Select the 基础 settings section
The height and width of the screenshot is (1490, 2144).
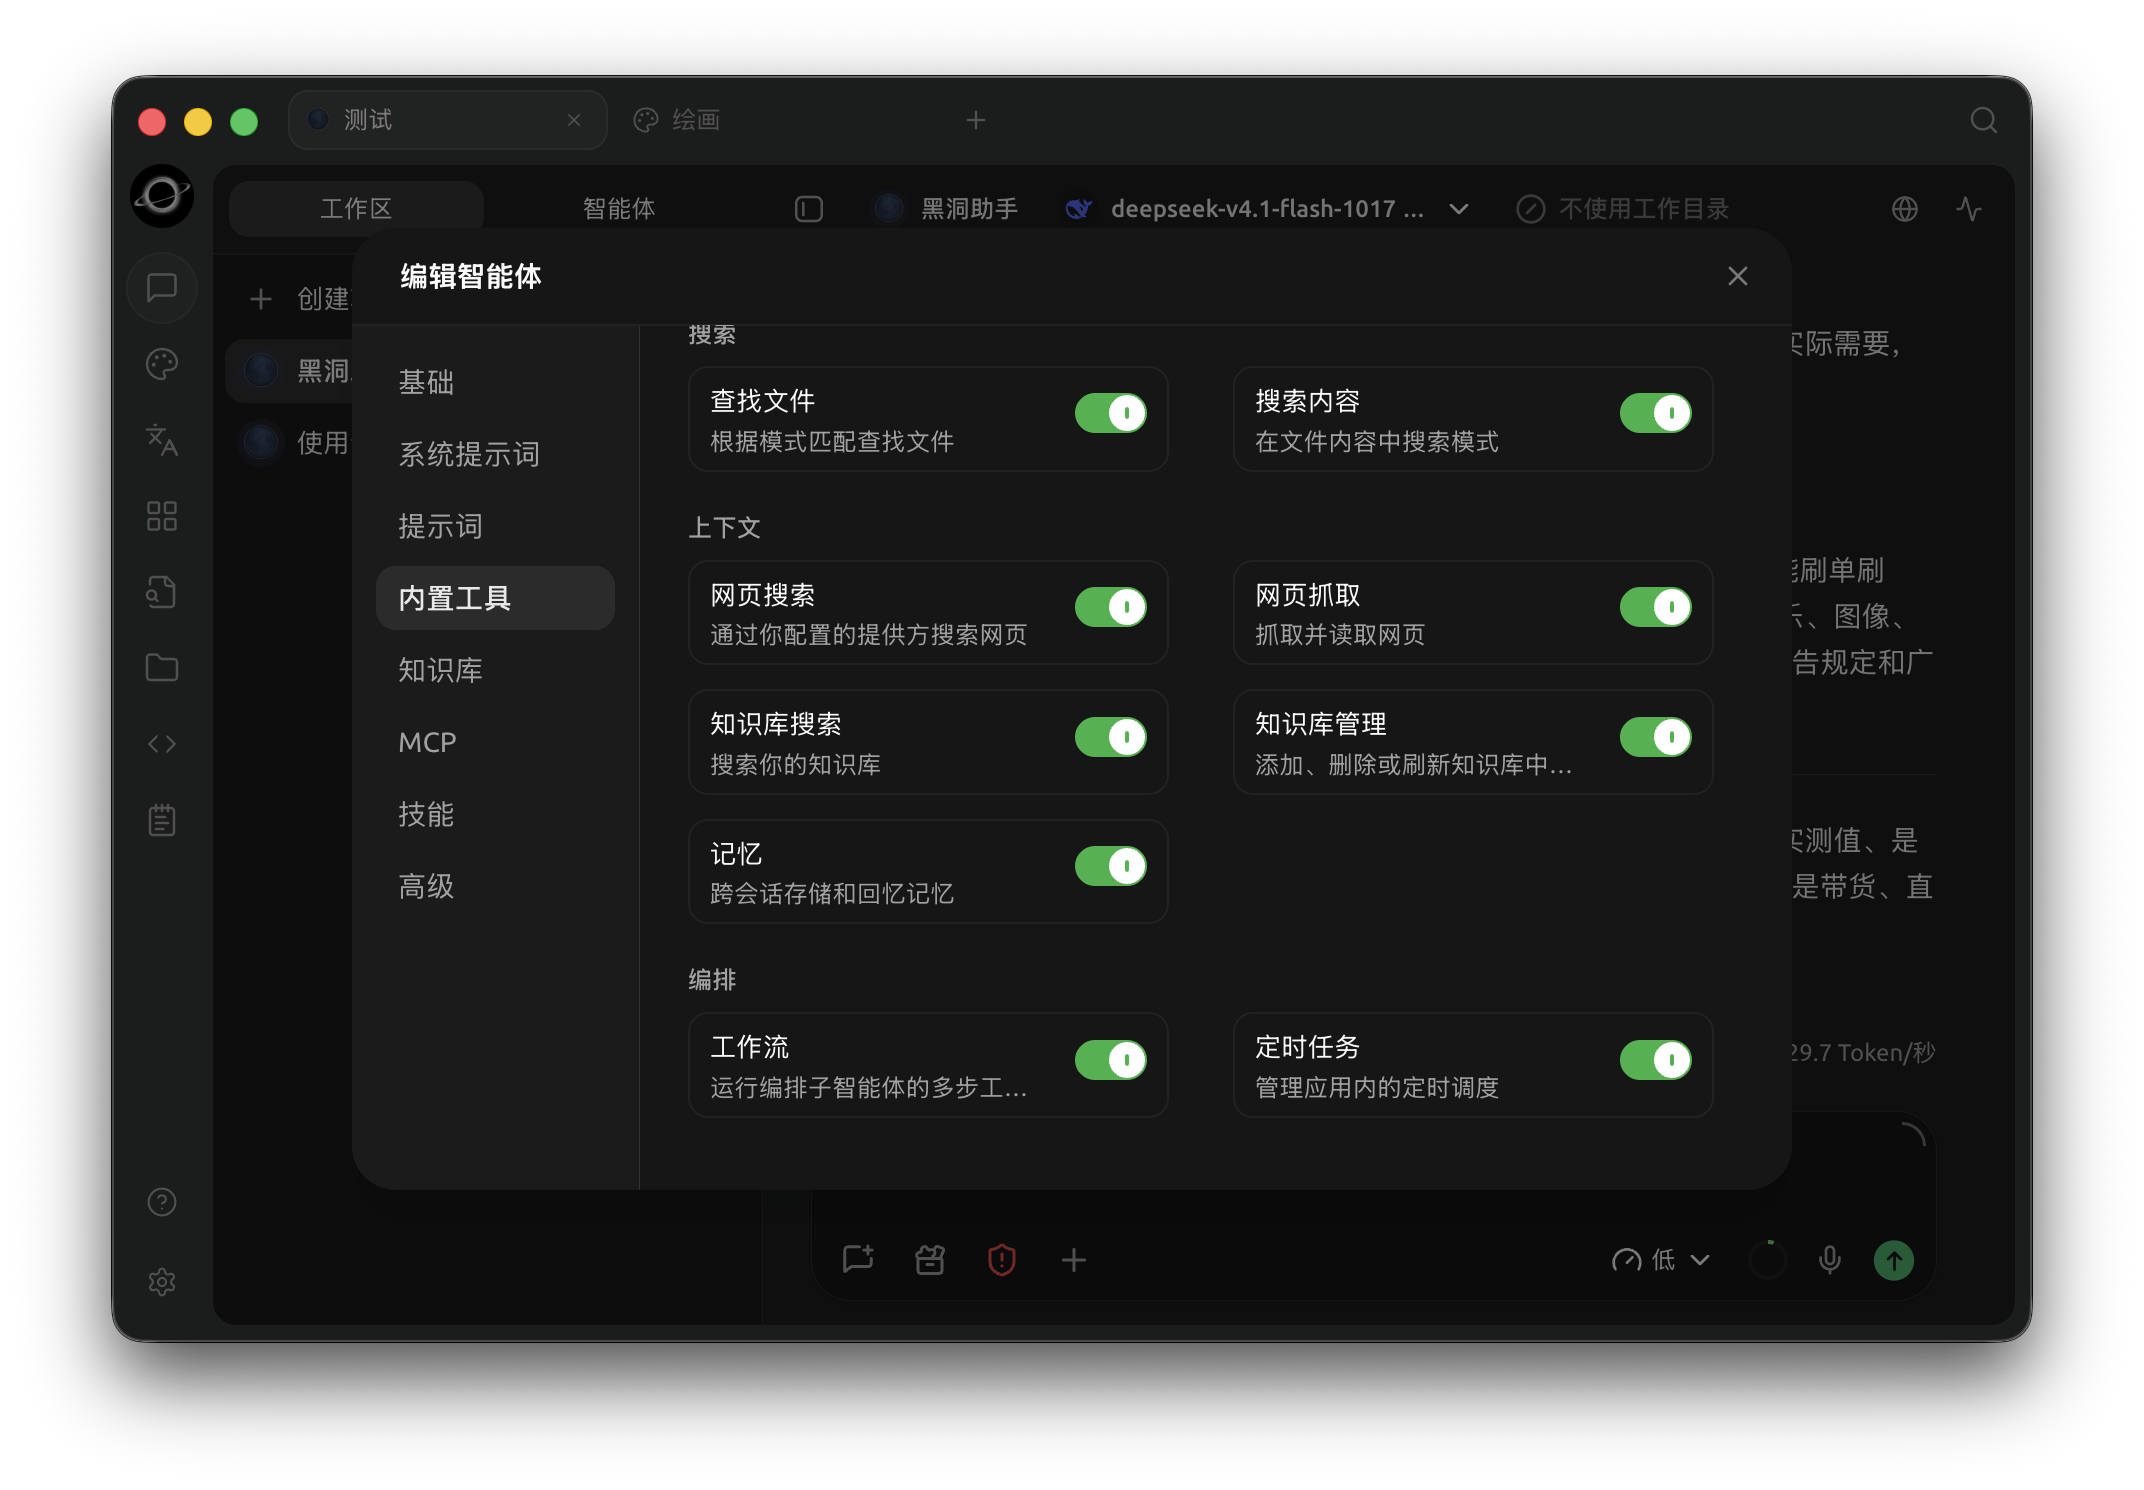point(495,382)
